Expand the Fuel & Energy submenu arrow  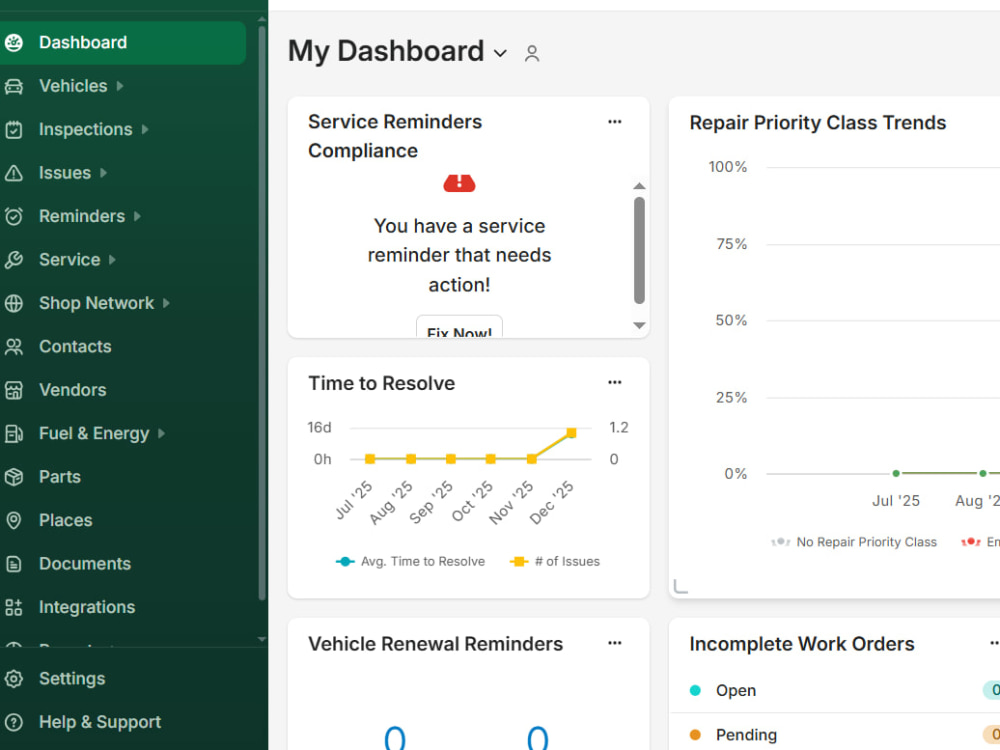point(161,434)
